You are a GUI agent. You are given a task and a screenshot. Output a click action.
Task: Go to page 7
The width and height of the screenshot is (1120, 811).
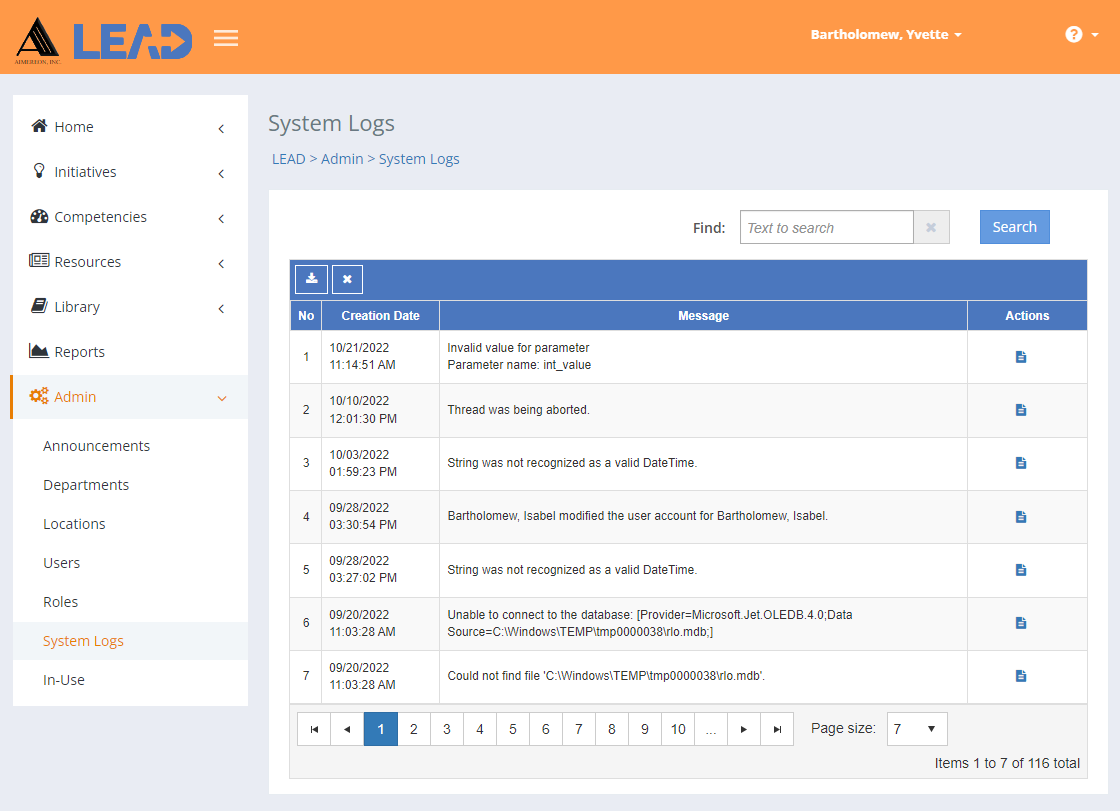click(579, 729)
